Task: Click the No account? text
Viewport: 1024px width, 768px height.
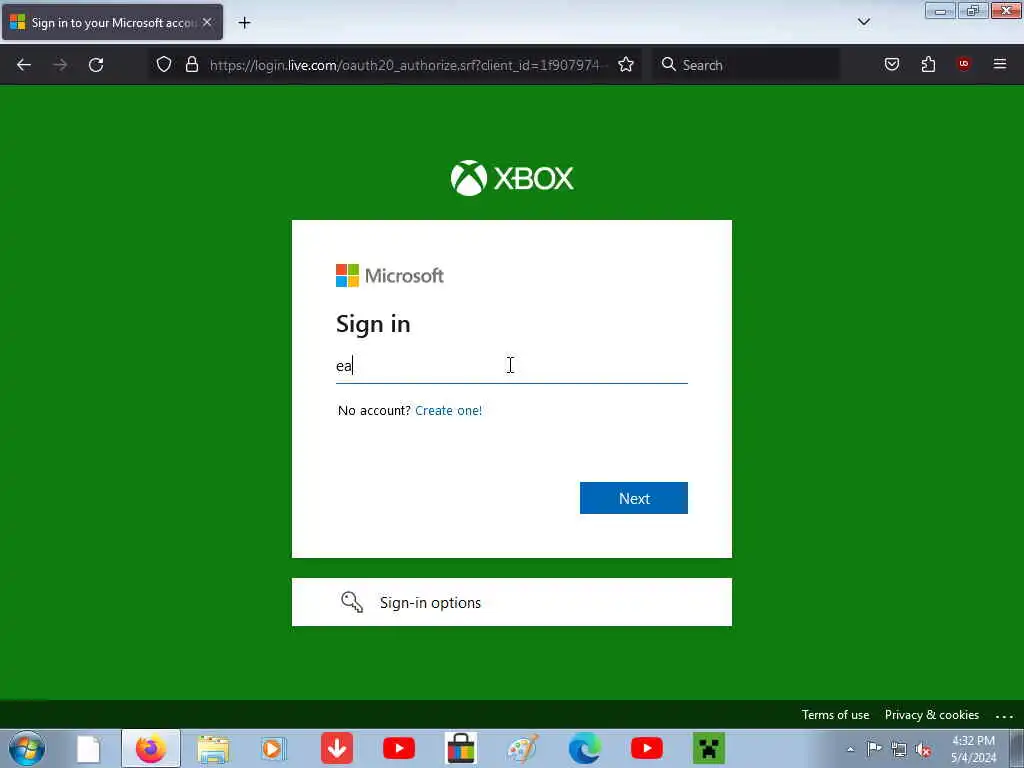Action: (x=374, y=411)
